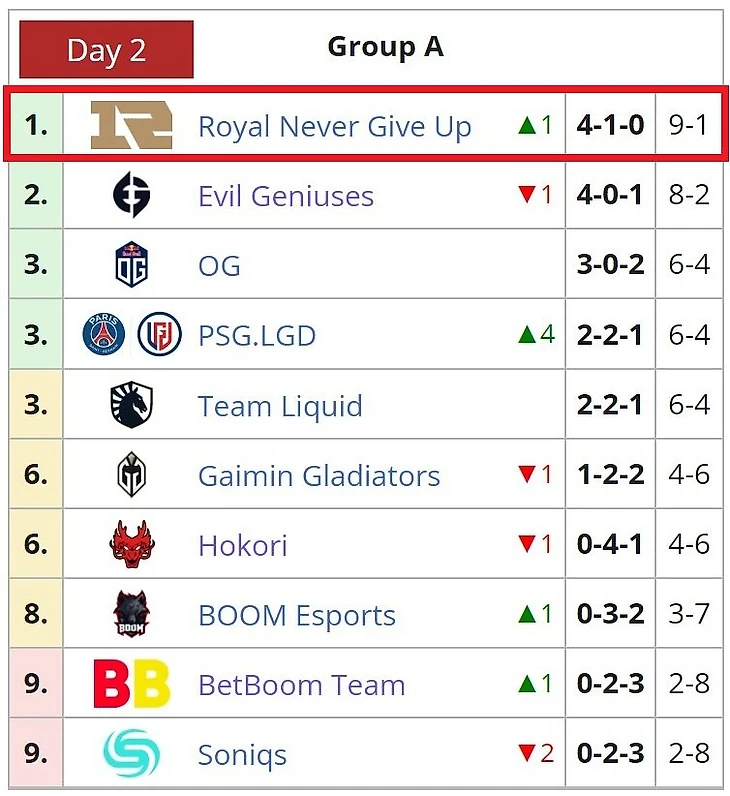Open the PSG.LGD team link
Viewport: 730px width, 796px height.
[257, 336]
